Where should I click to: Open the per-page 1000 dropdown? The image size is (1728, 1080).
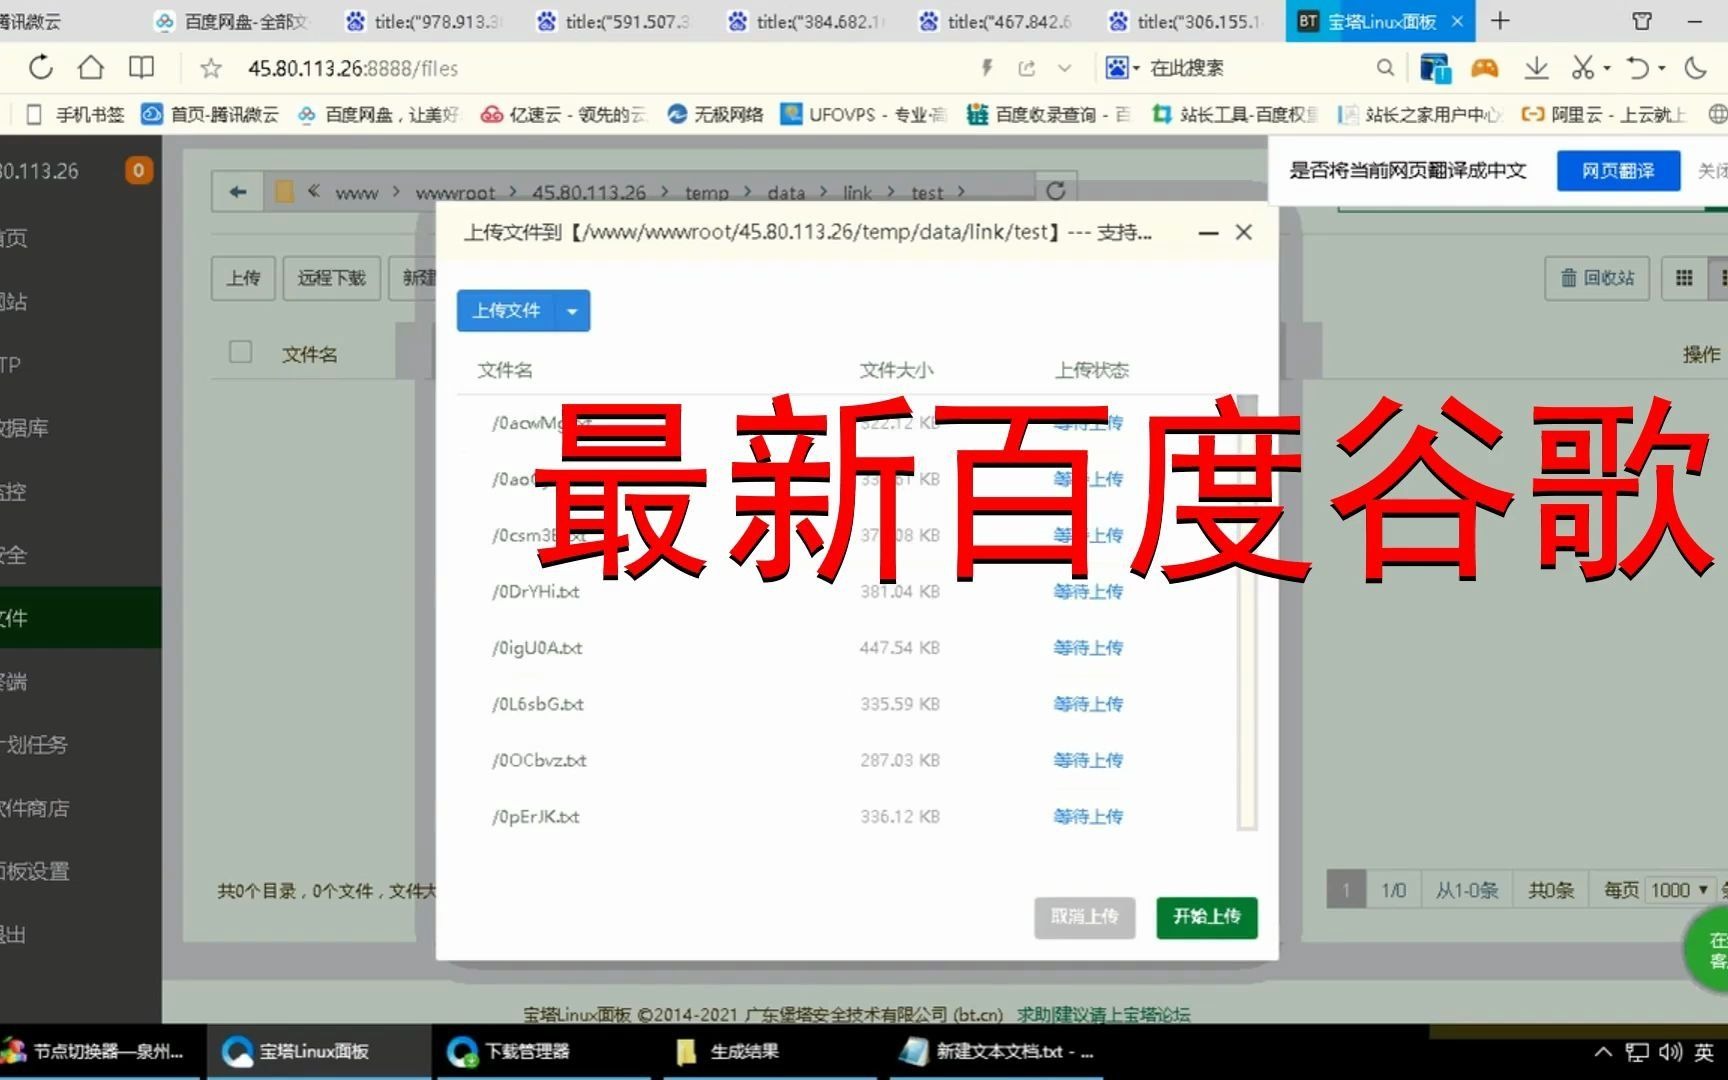pos(1679,890)
